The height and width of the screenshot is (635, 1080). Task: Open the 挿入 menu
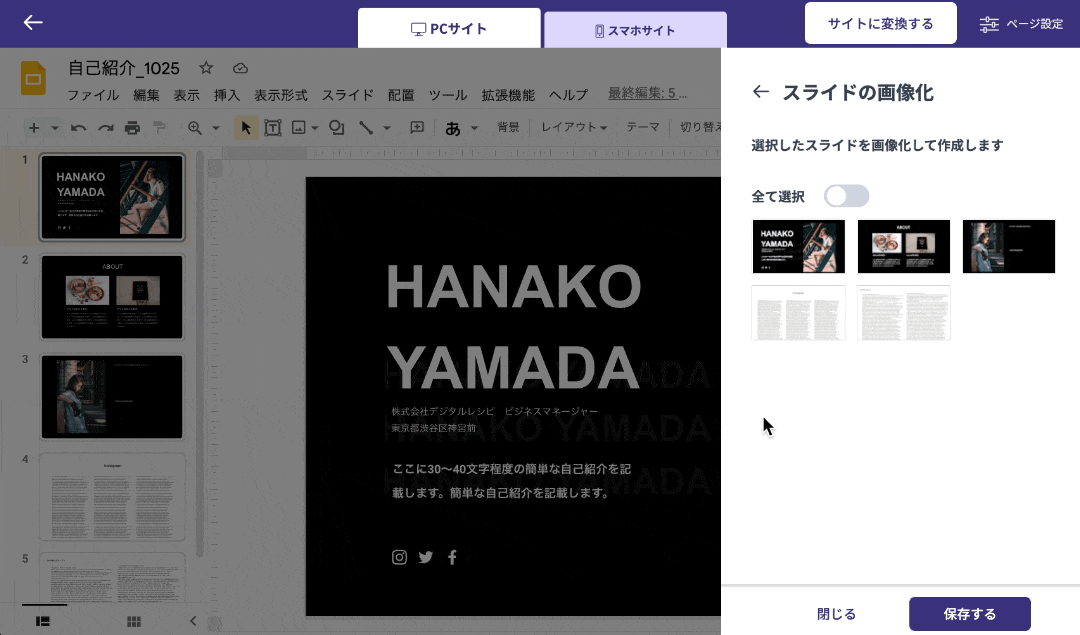227,95
